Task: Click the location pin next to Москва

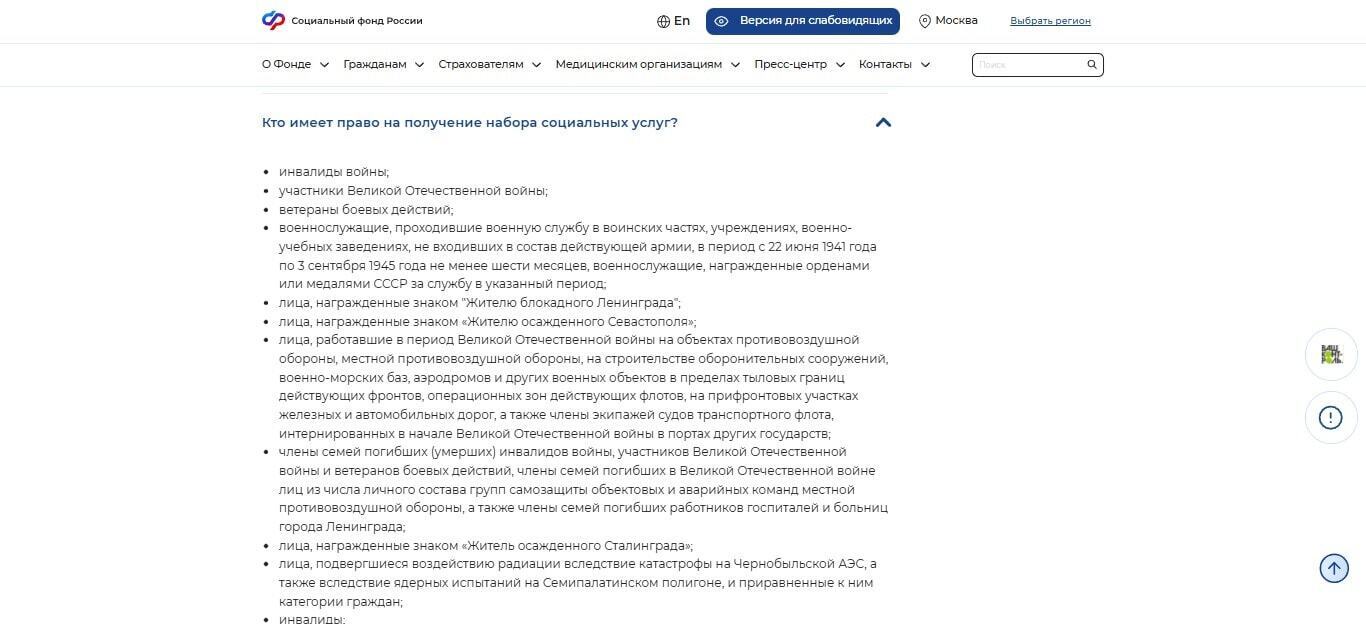Action: pos(925,21)
